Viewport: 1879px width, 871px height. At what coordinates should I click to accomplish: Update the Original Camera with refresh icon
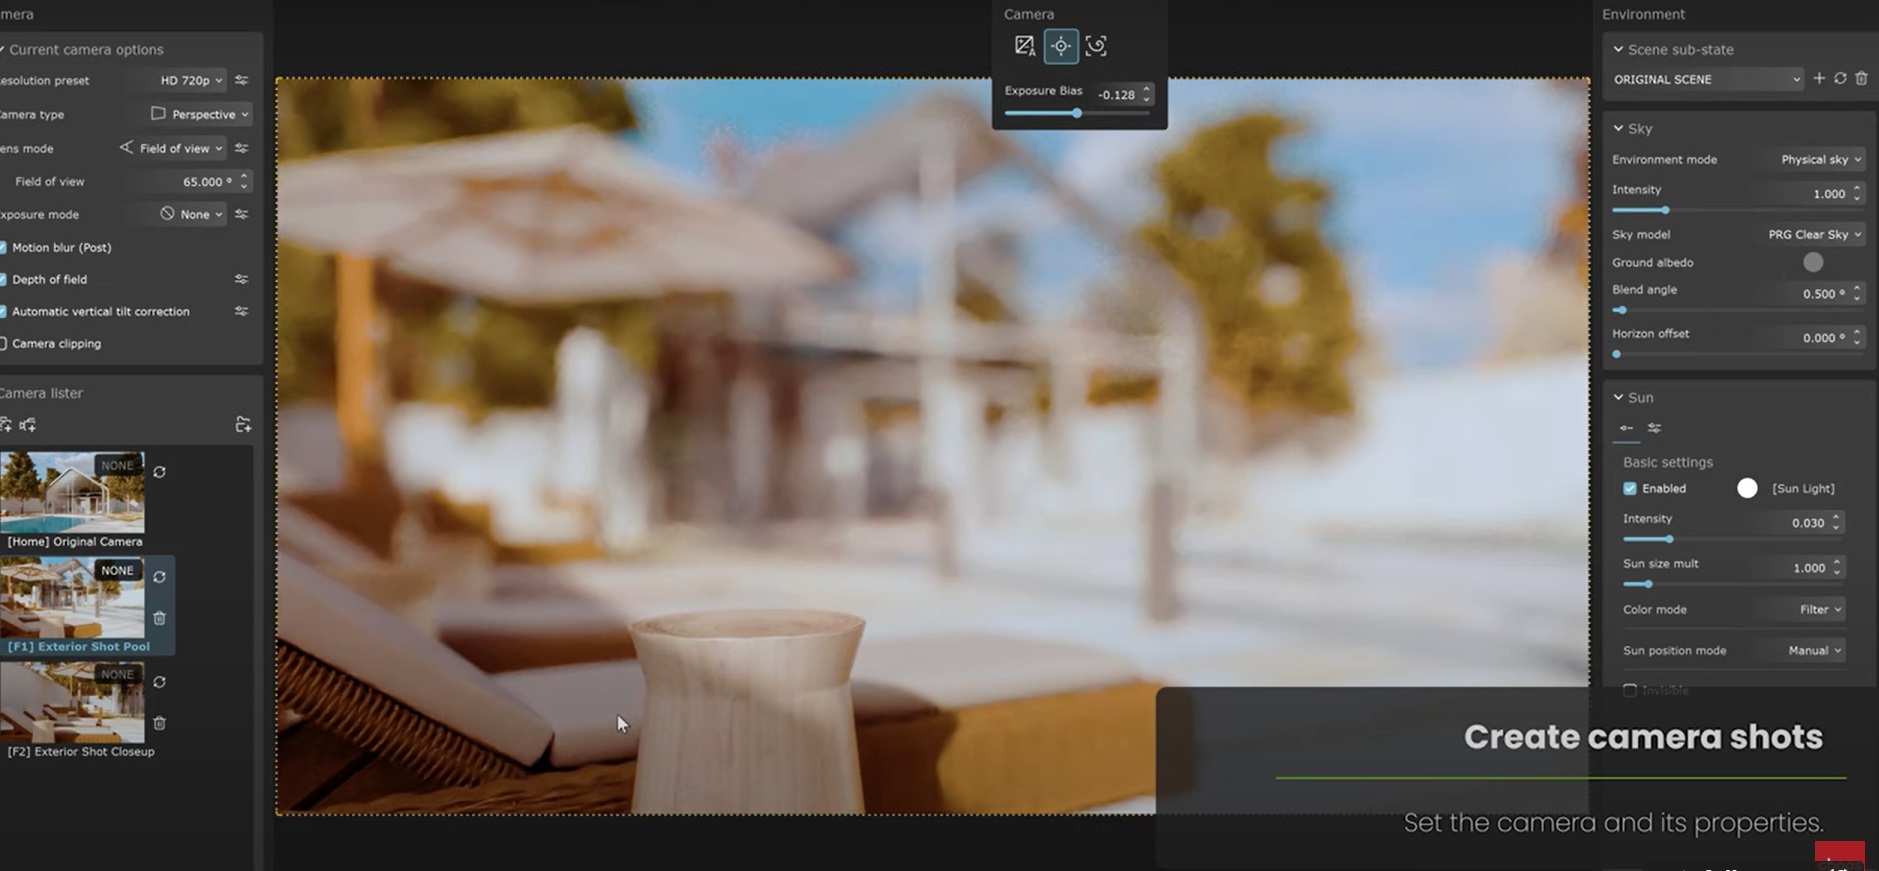click(x=159, y=472)
